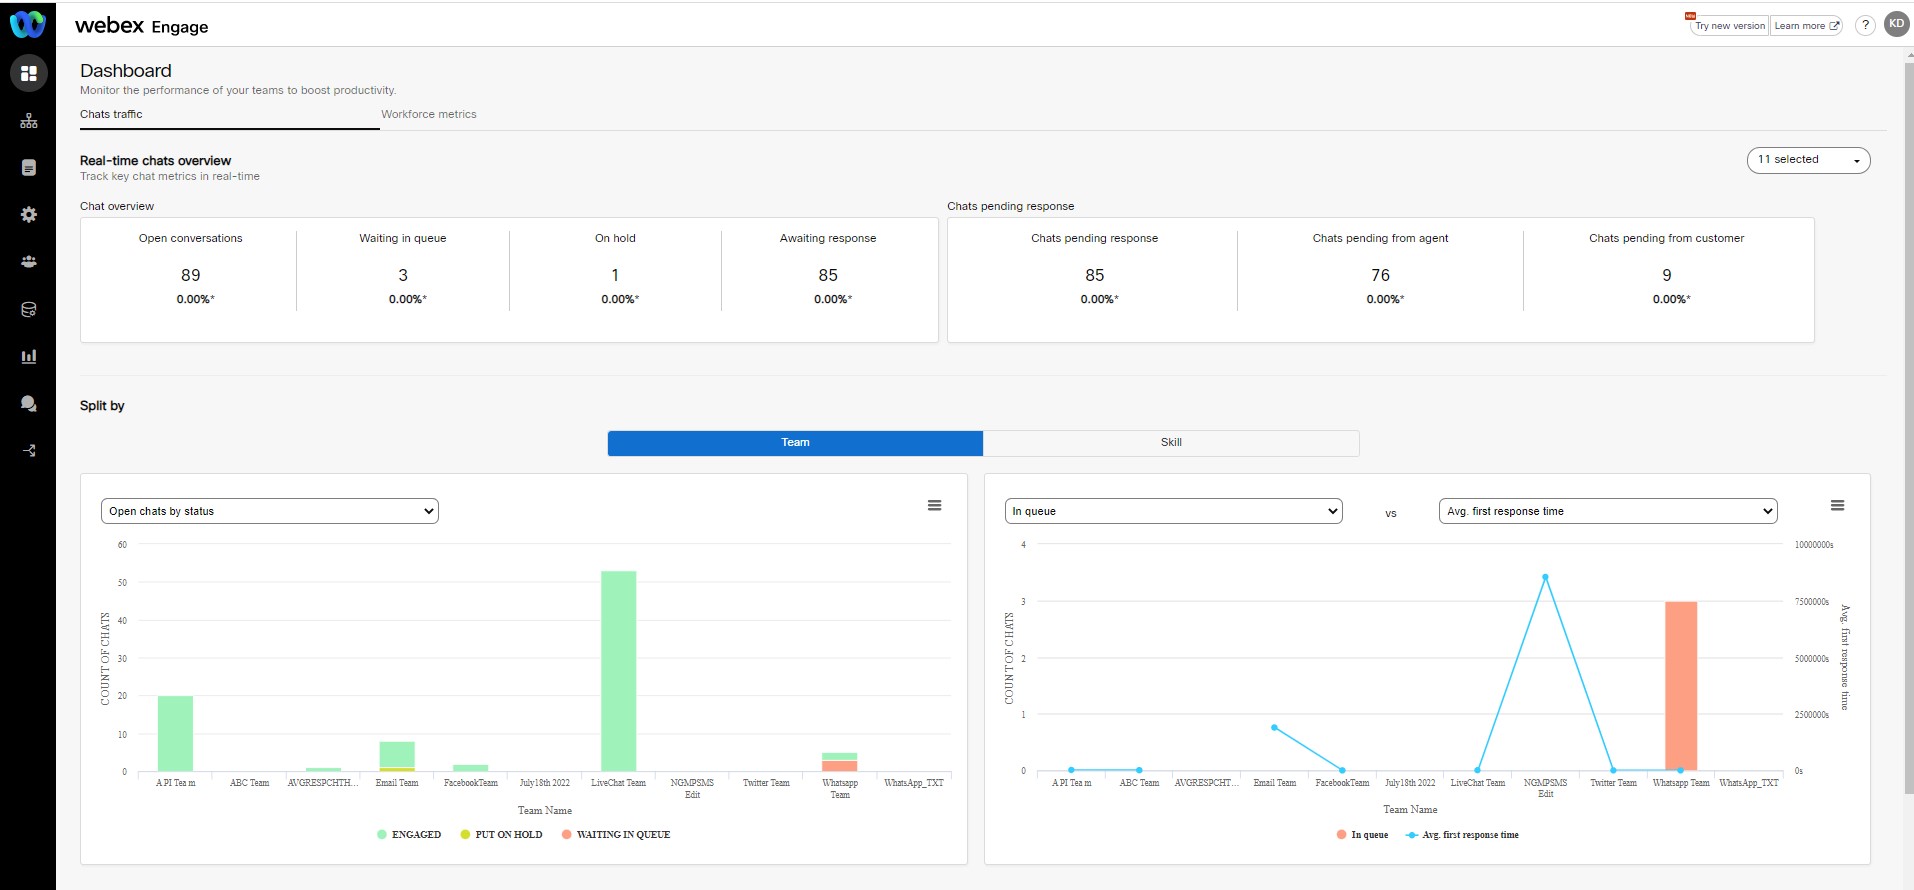Toggle the PUT ON HOLD legend item
Image resolution: width=1914 pixels, height=890 pixels.
[x=501, y=835]
